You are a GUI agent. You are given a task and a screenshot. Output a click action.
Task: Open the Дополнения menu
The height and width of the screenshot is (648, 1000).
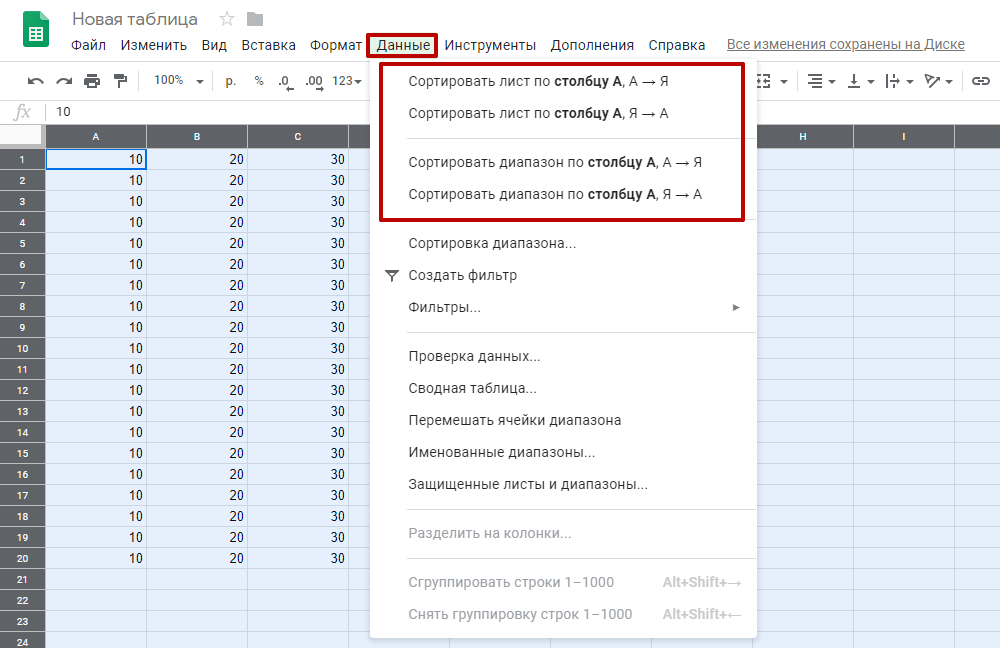pos(592,45)
